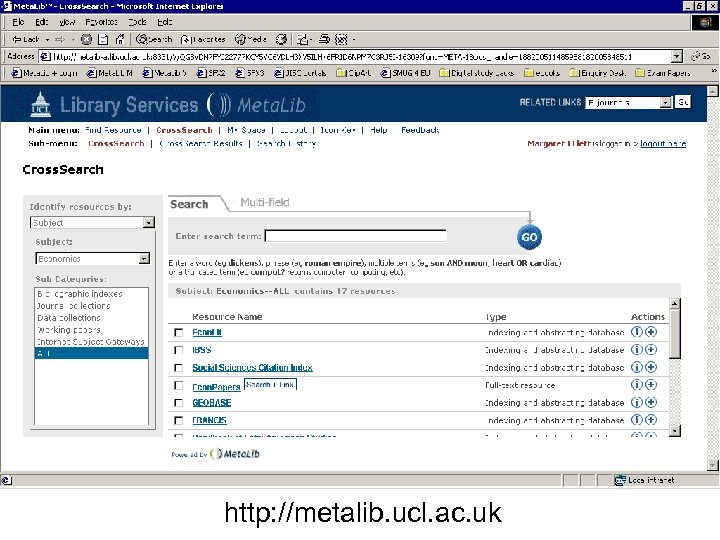Image resolution: width=720 pixels, height=540 pixels.
Task: Open the Back button history arrow
Action: click(x=47, y=40)
